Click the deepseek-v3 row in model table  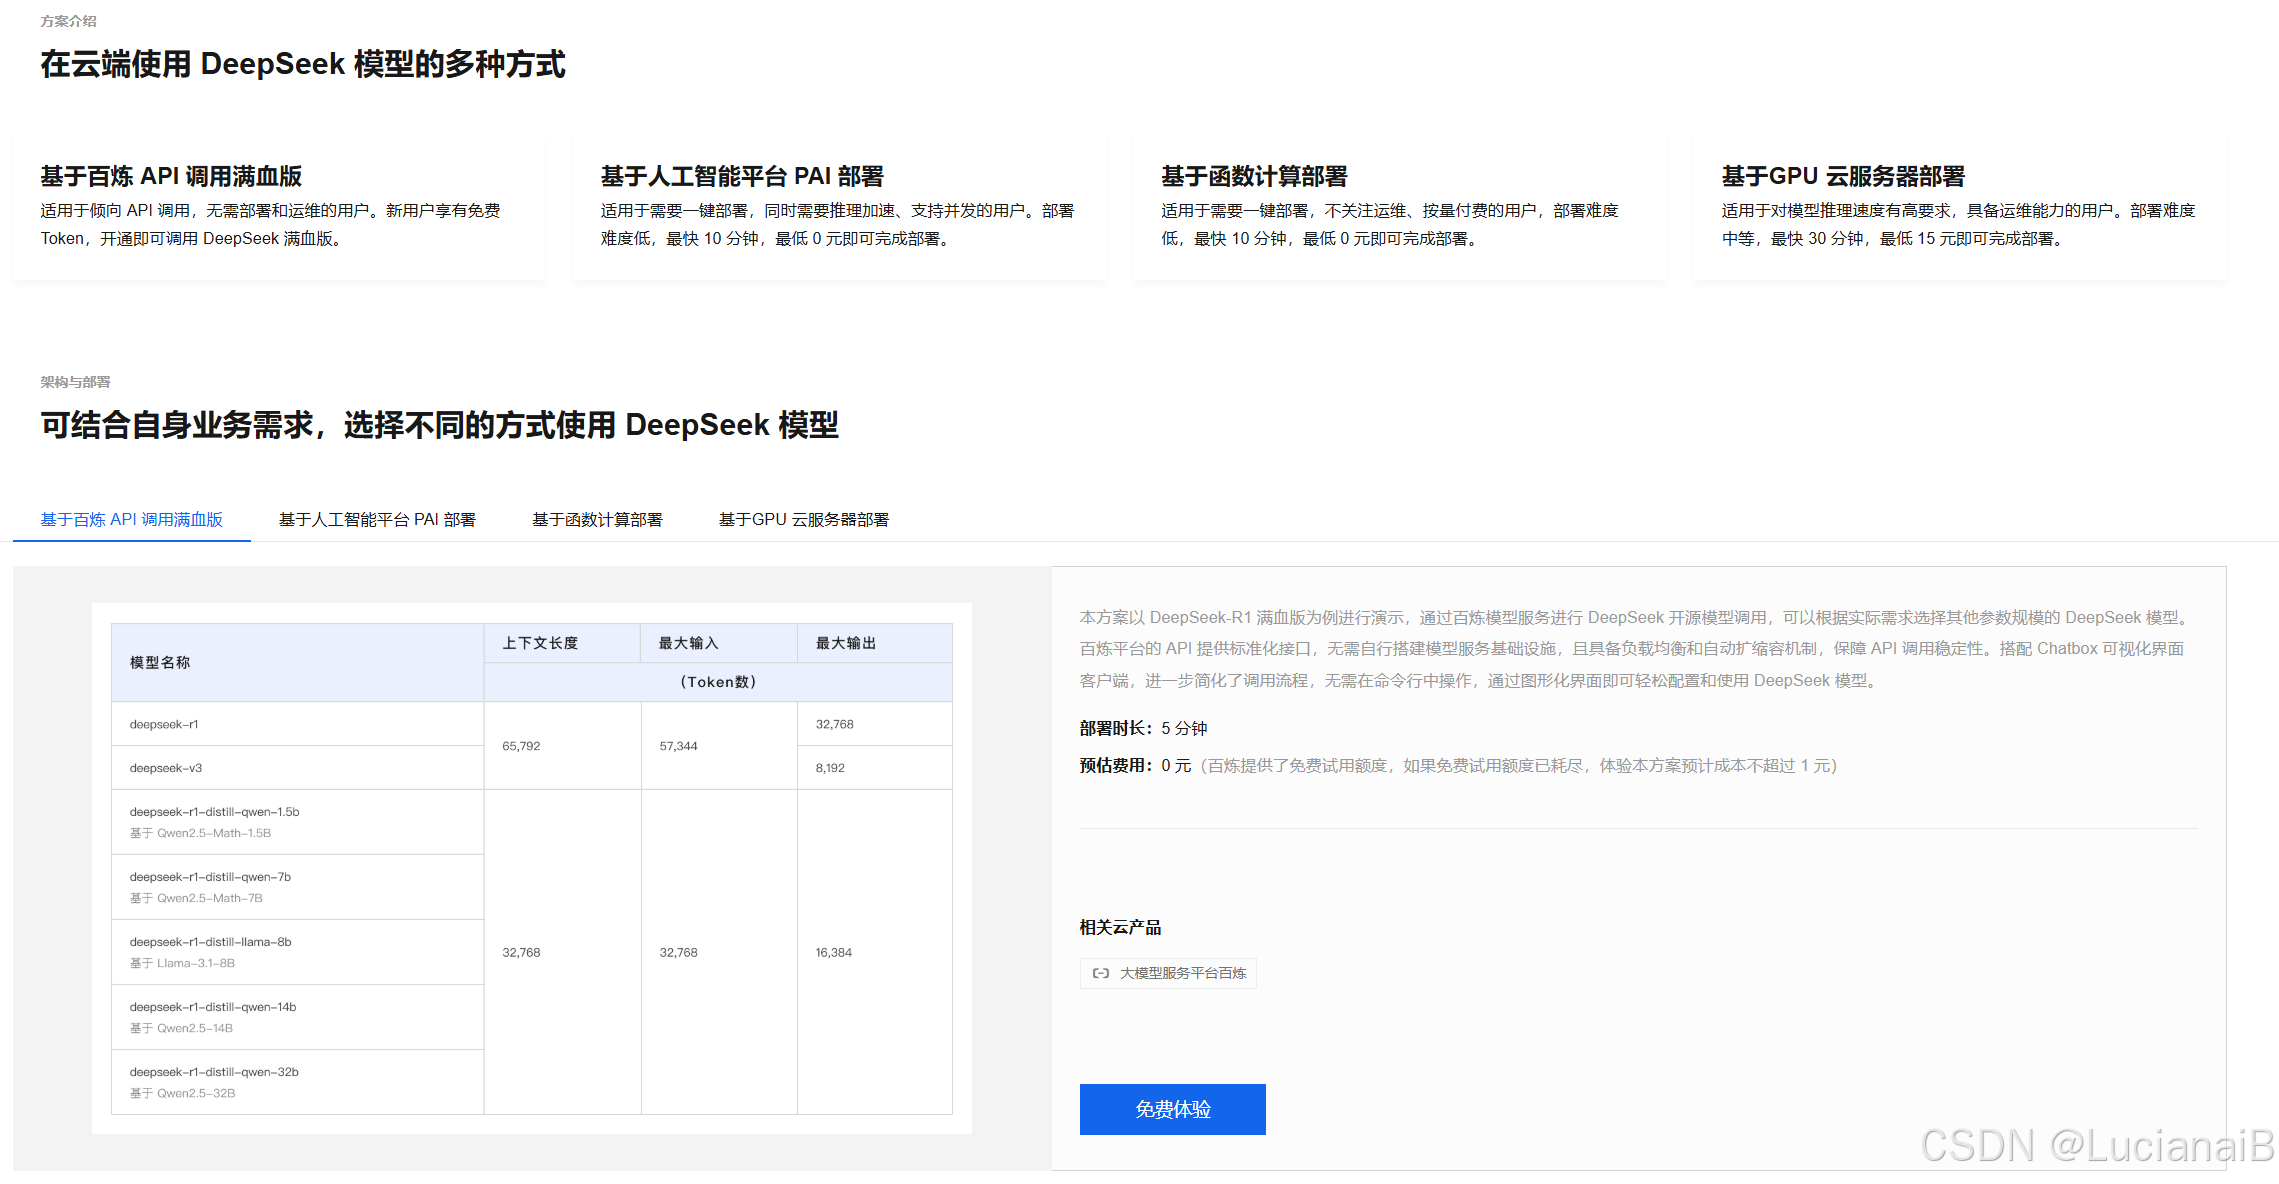(166, 768)
